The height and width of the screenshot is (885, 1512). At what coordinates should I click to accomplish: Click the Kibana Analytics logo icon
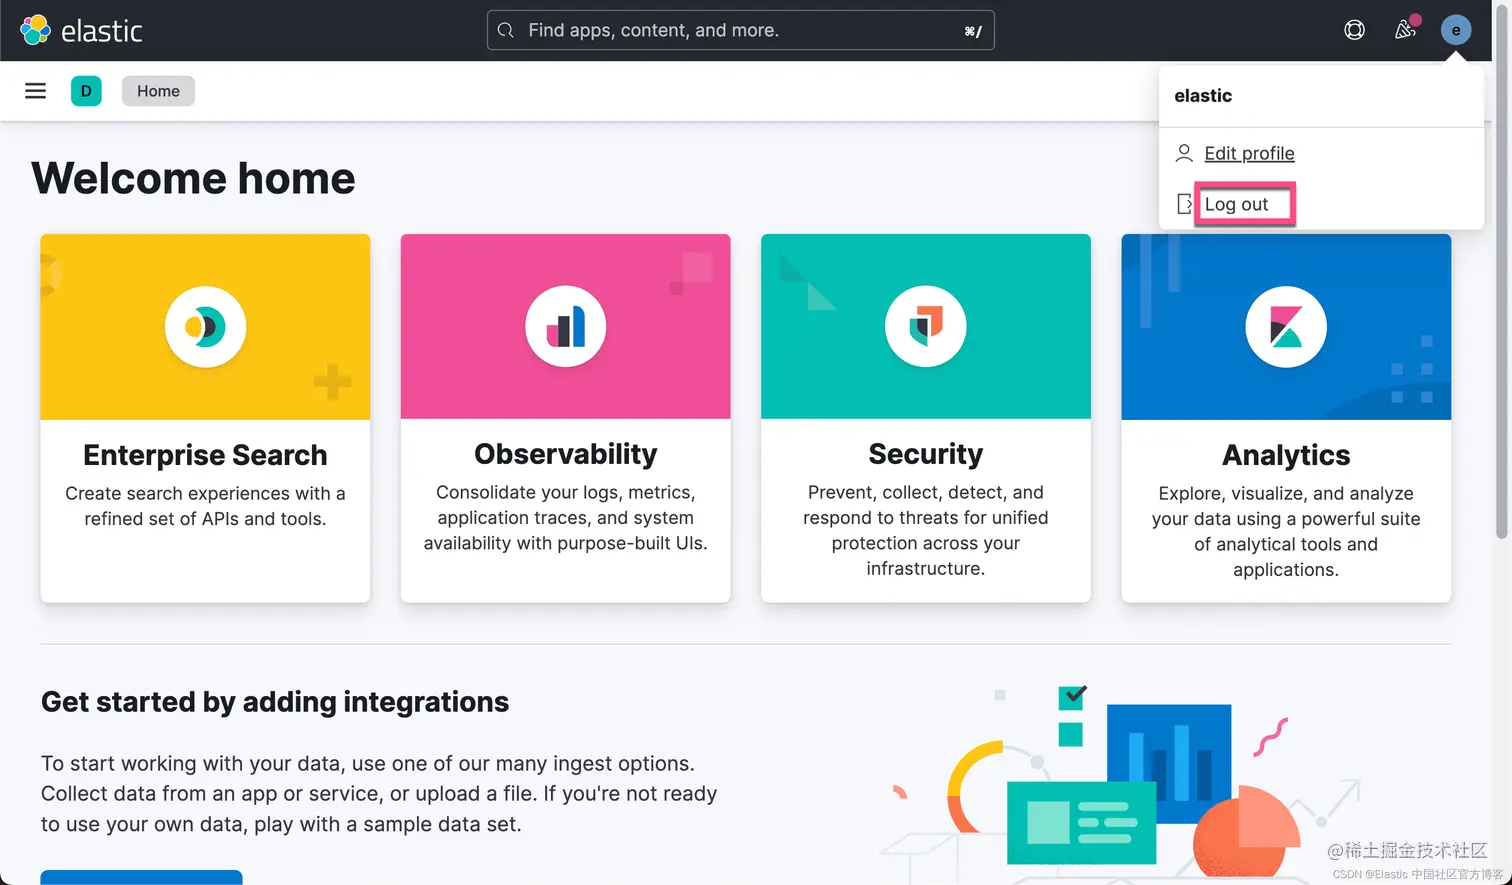pos(1286,327)
